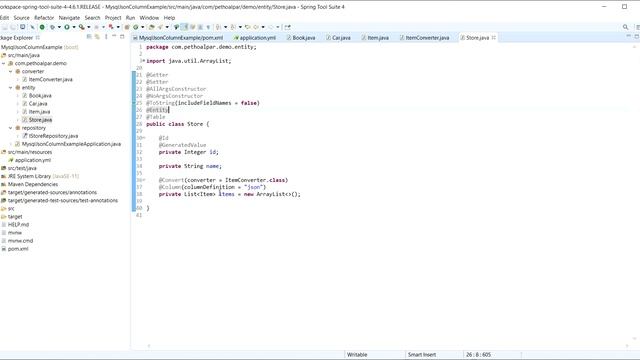Click the Next Annotation toolbar icon
This screenshot has width=640, height=360.
tap(218, 27)
